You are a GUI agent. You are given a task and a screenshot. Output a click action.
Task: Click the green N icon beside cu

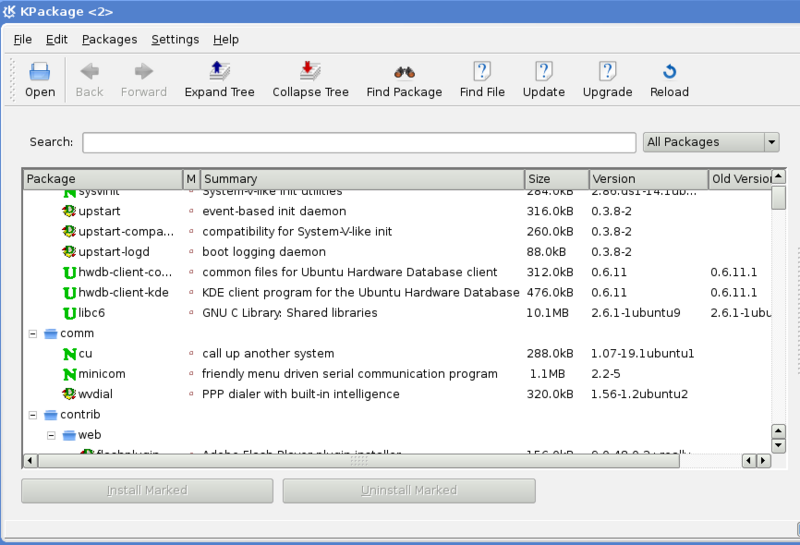(x=69, y=354)
